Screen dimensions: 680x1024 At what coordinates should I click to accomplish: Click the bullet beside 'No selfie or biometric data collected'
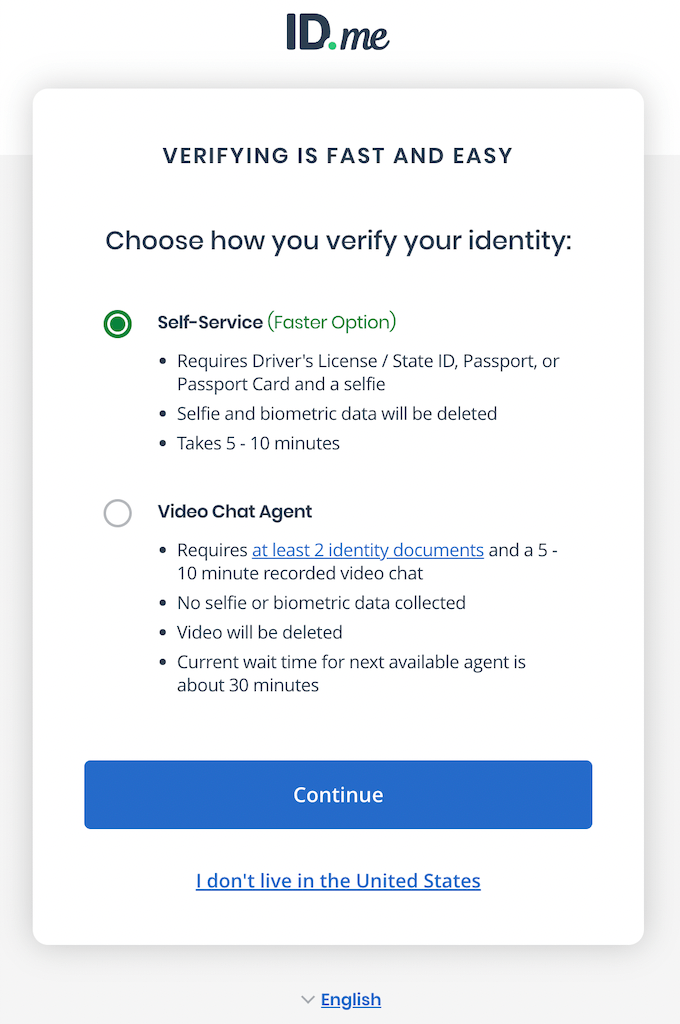[x=163, y=602]
